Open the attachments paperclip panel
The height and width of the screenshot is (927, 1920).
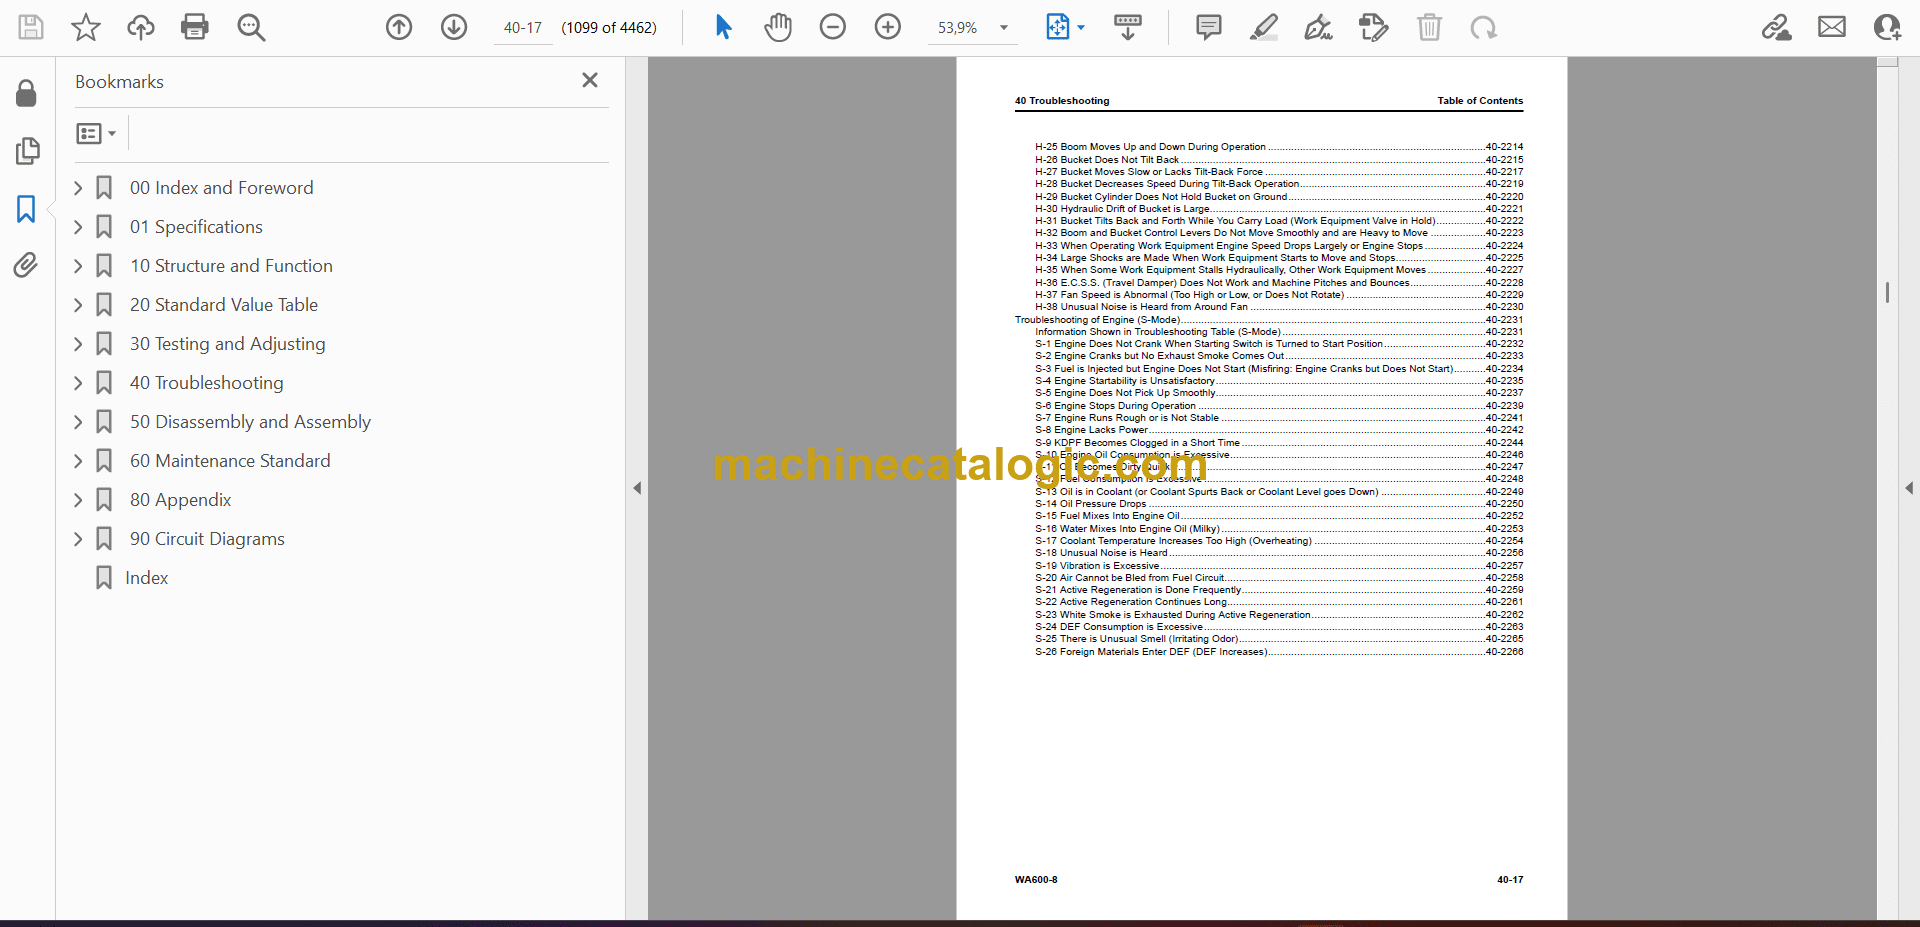pyautogui.click(x=26, y=265)
